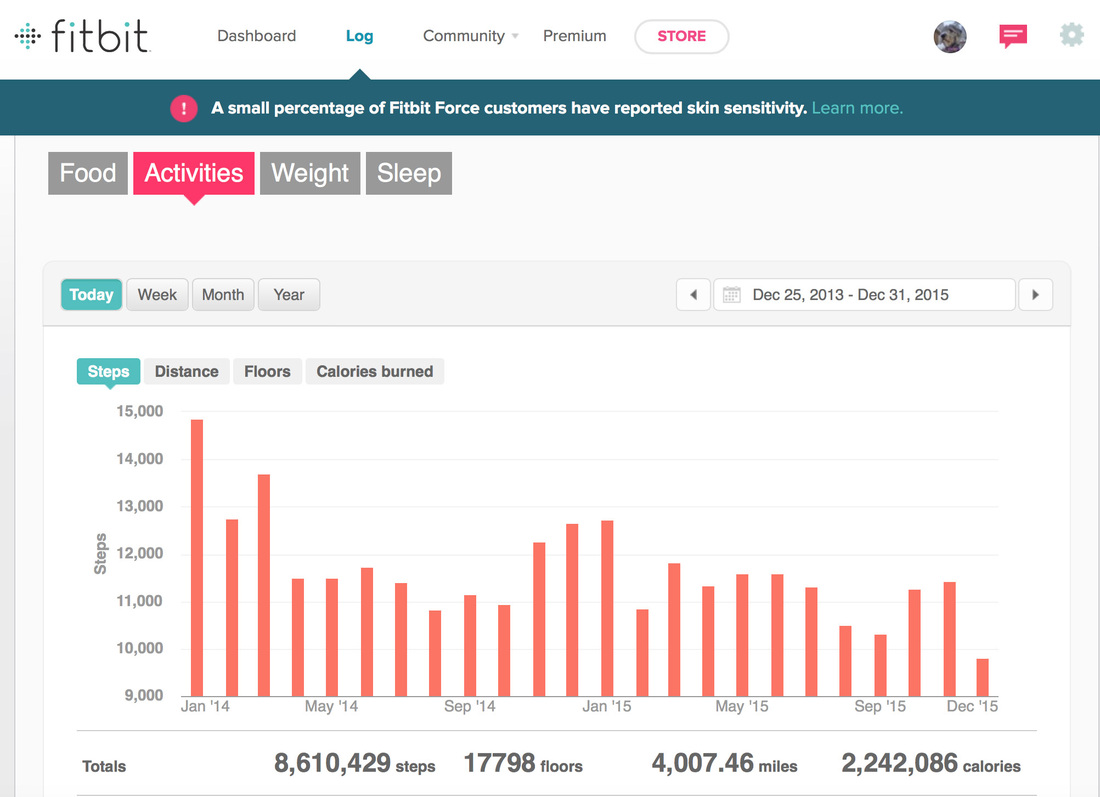Select the Year time range
The image size is (1100, 797).
289,295
